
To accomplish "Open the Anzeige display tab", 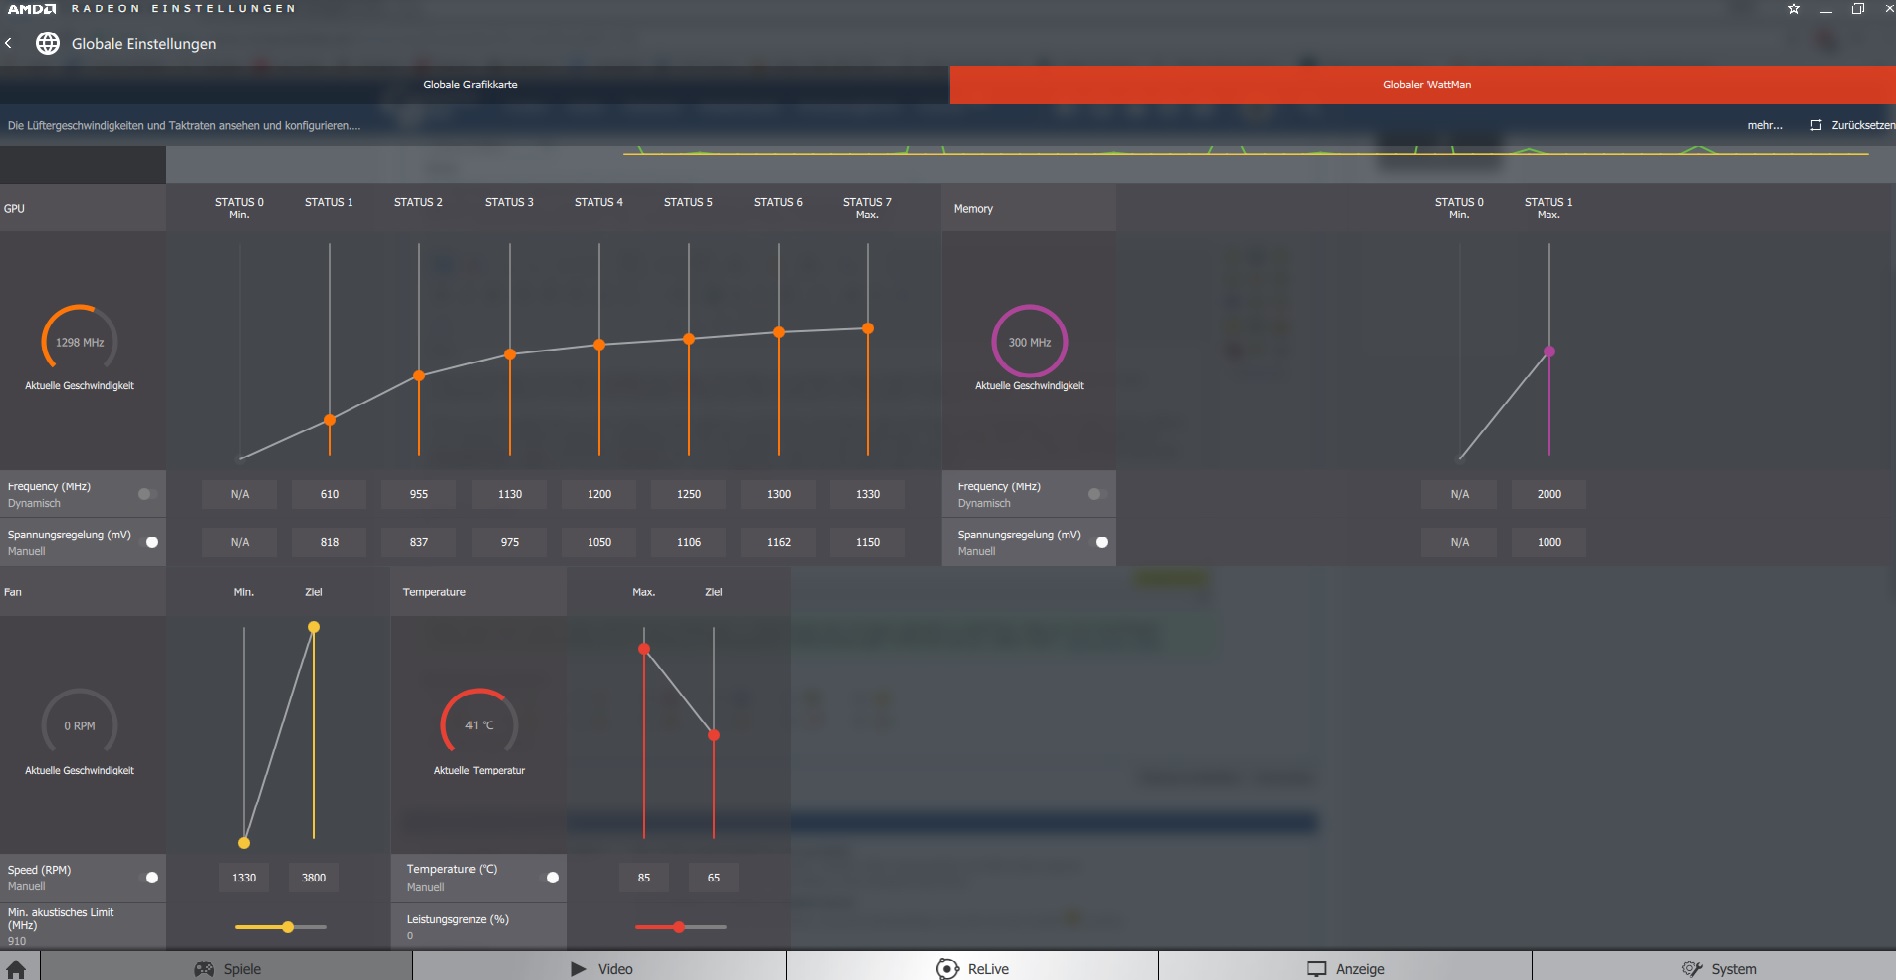I will (1345, 968).
